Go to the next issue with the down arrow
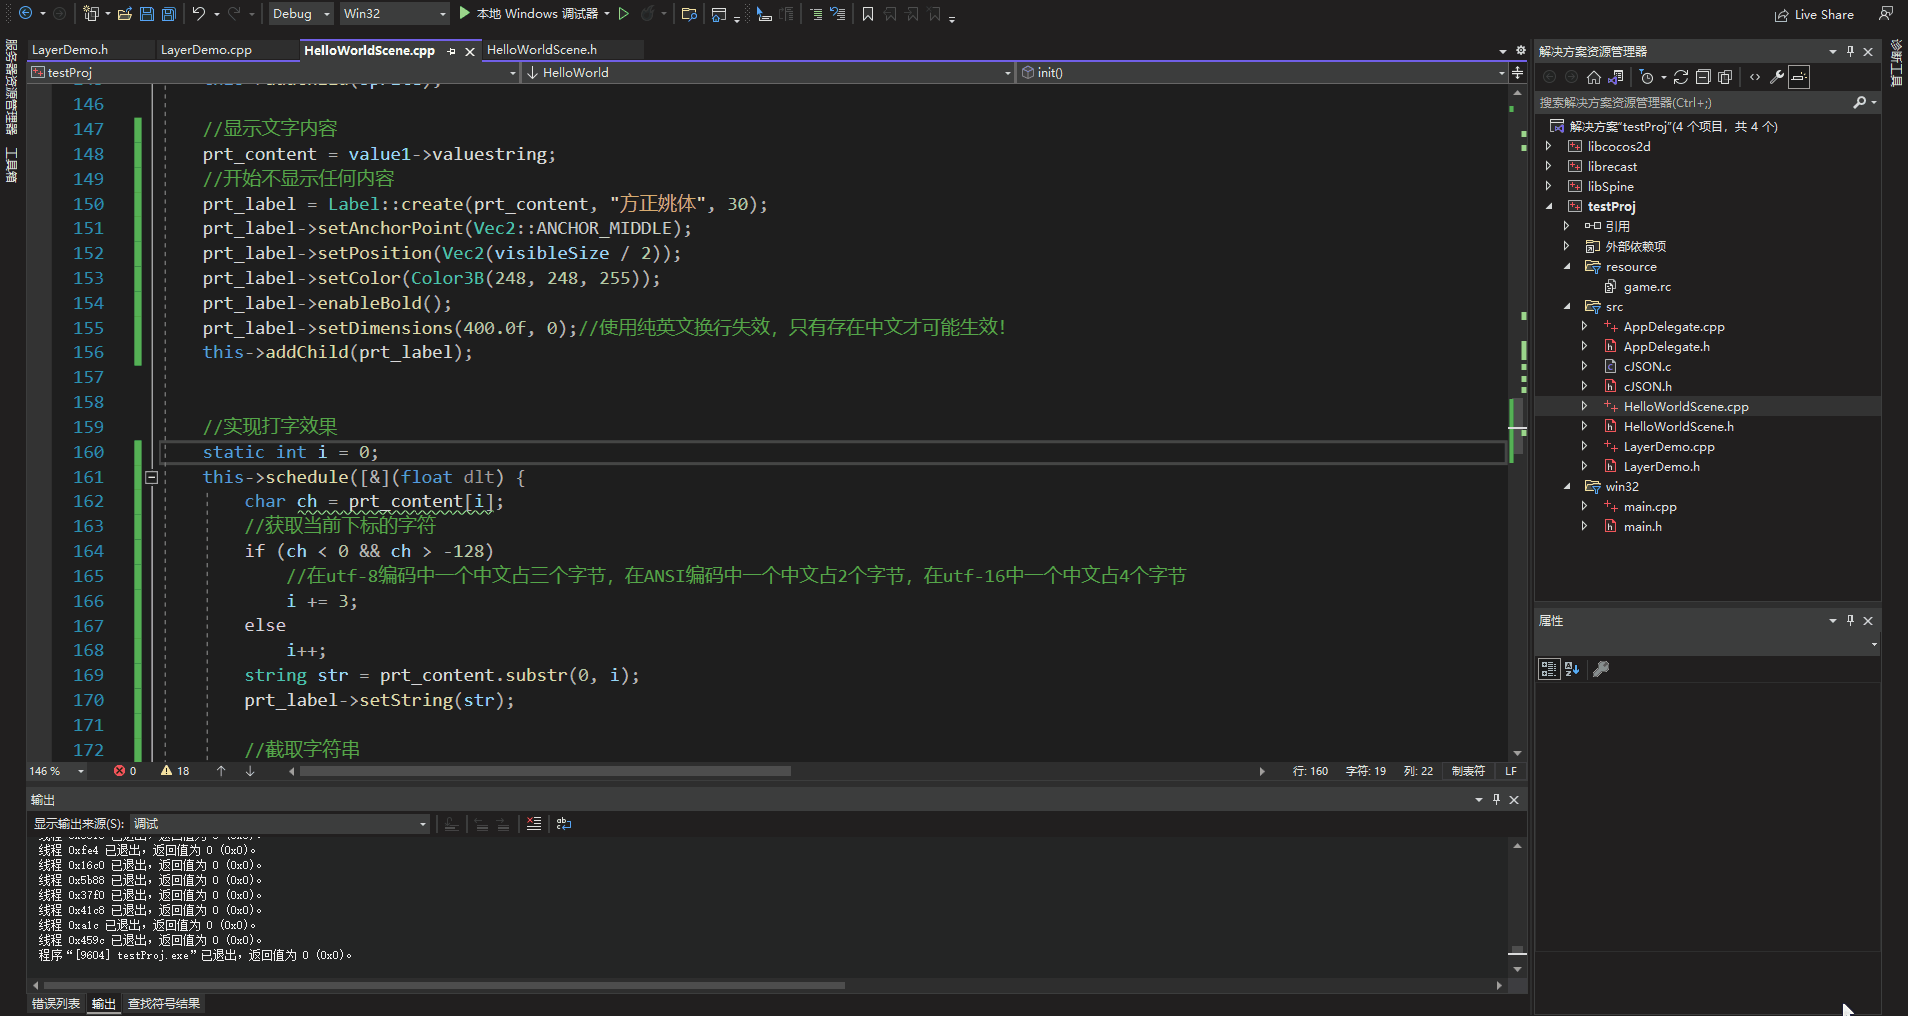 coord(250,771)
